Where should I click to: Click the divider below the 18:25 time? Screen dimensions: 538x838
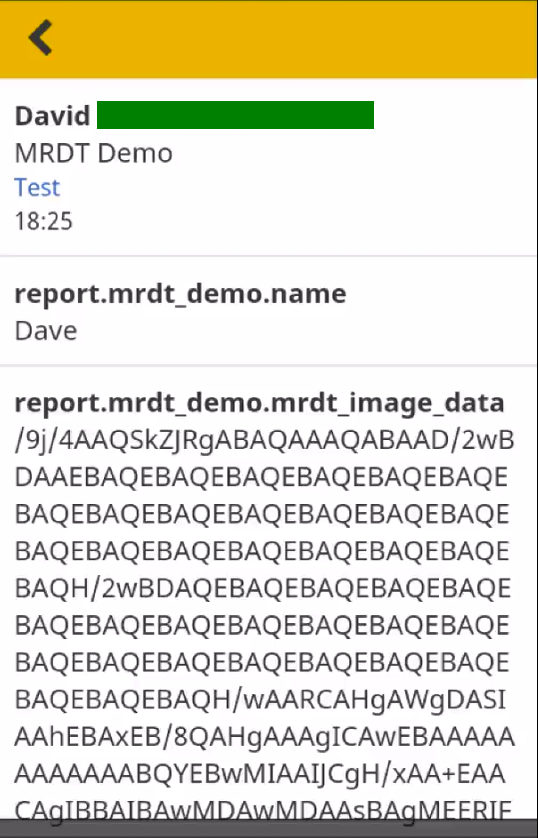(269, 256)
